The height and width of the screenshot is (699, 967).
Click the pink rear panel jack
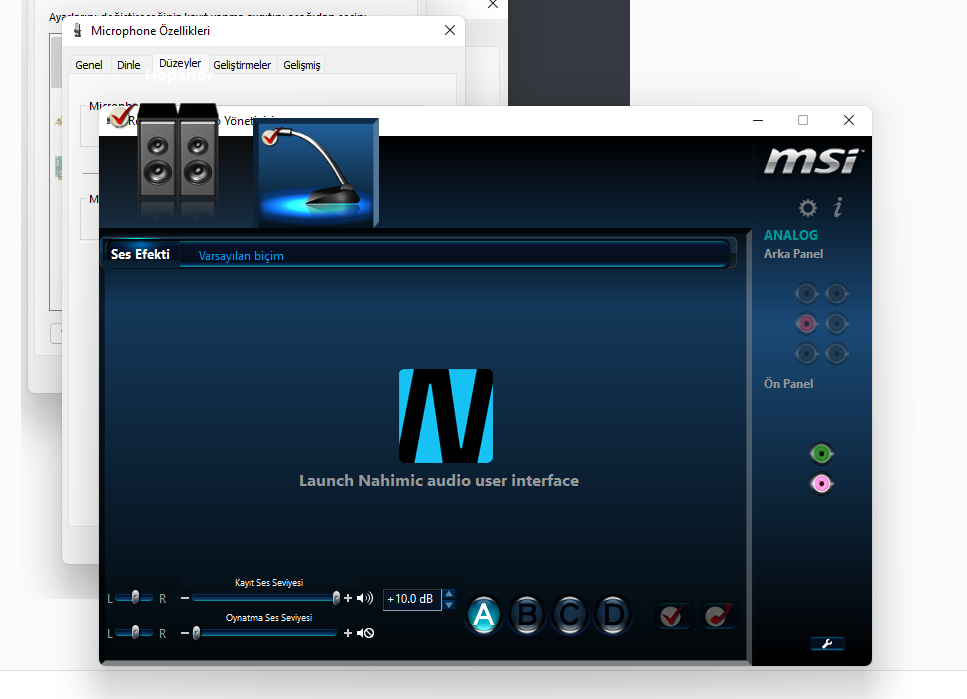coord(806,323)
